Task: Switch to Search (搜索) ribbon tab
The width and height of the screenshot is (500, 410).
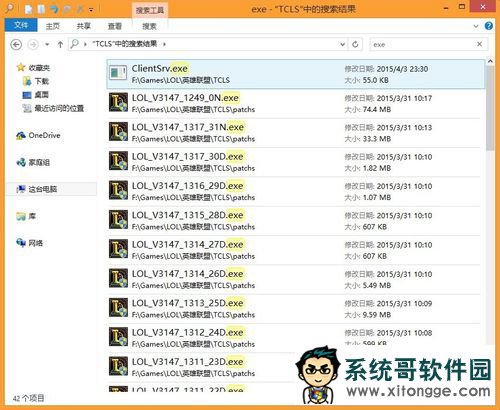Action: (149, 26)
